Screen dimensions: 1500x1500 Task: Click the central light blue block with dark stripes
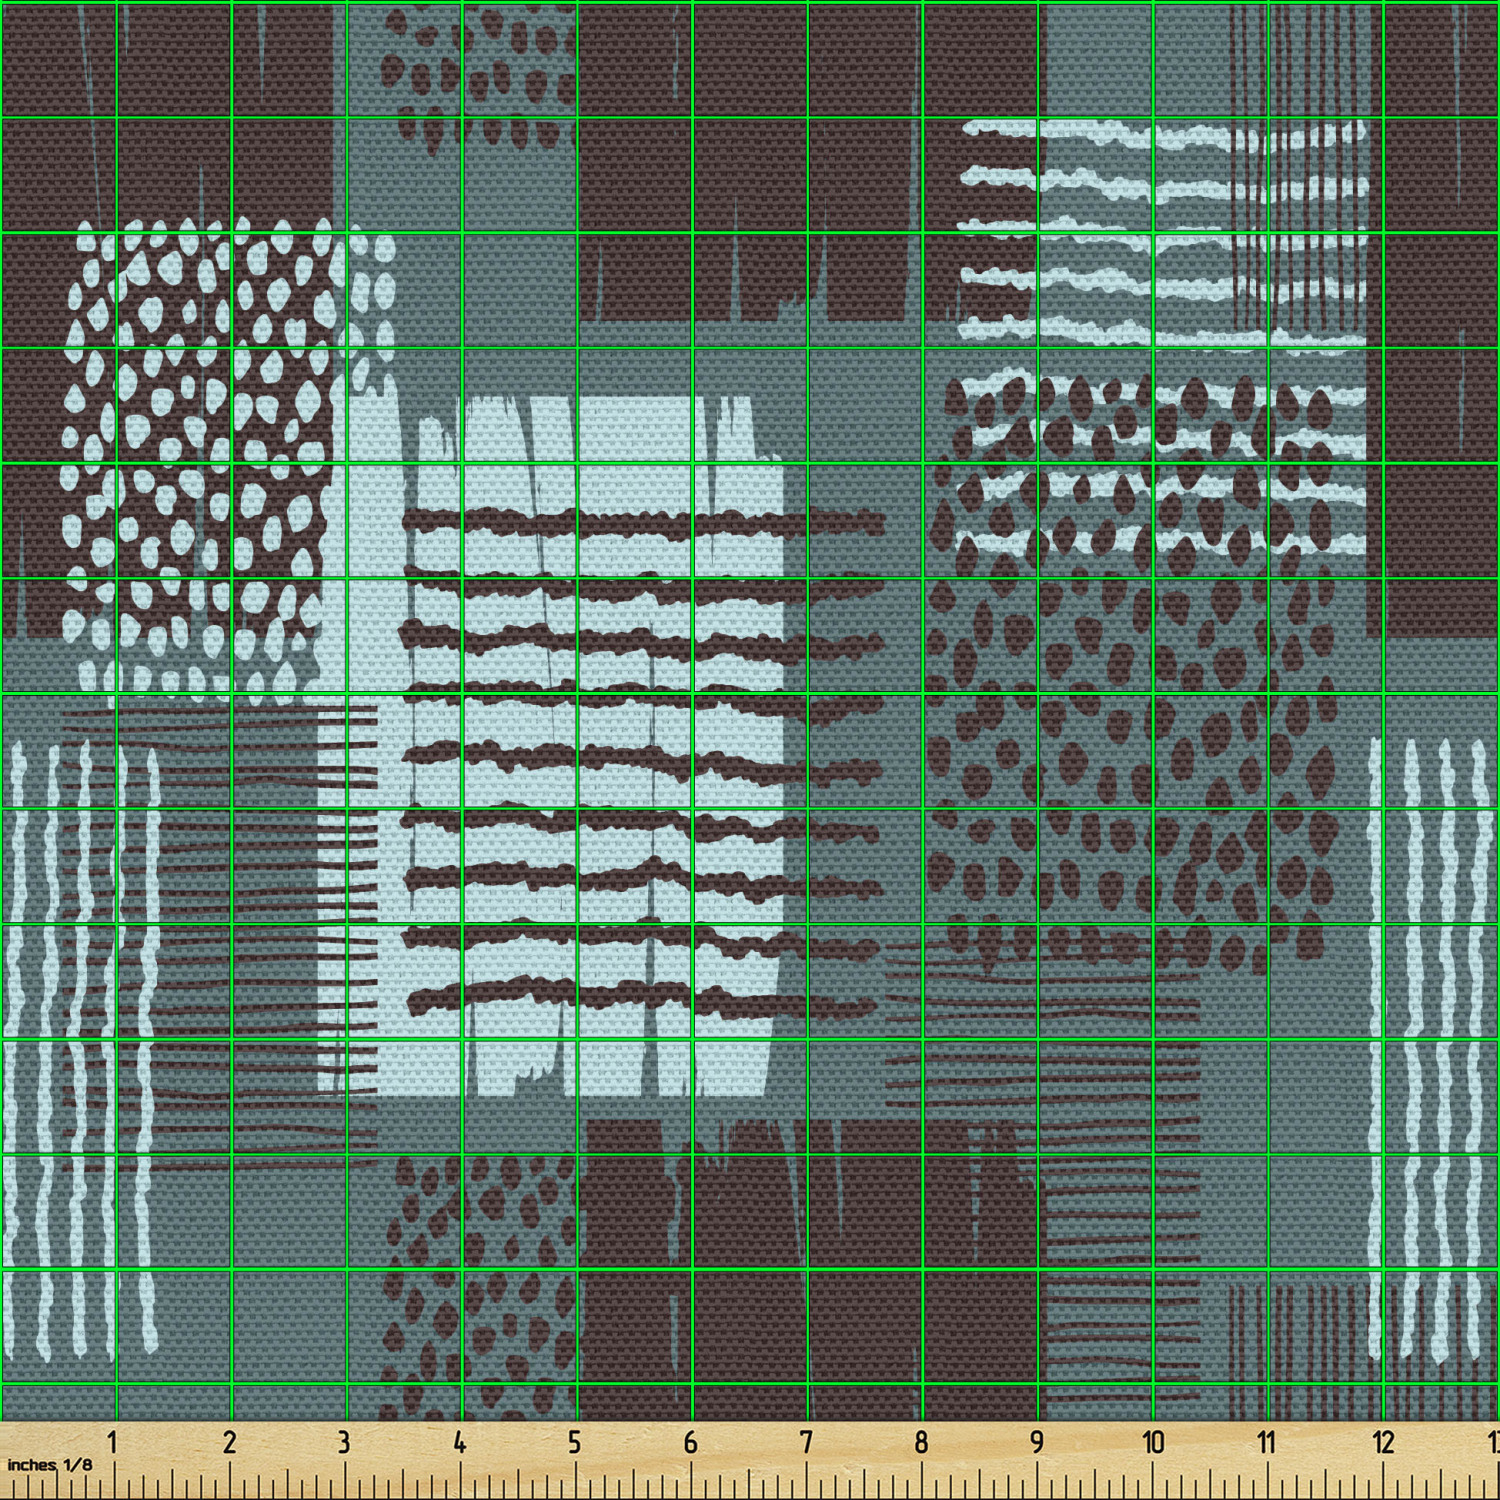coord(600,750)
